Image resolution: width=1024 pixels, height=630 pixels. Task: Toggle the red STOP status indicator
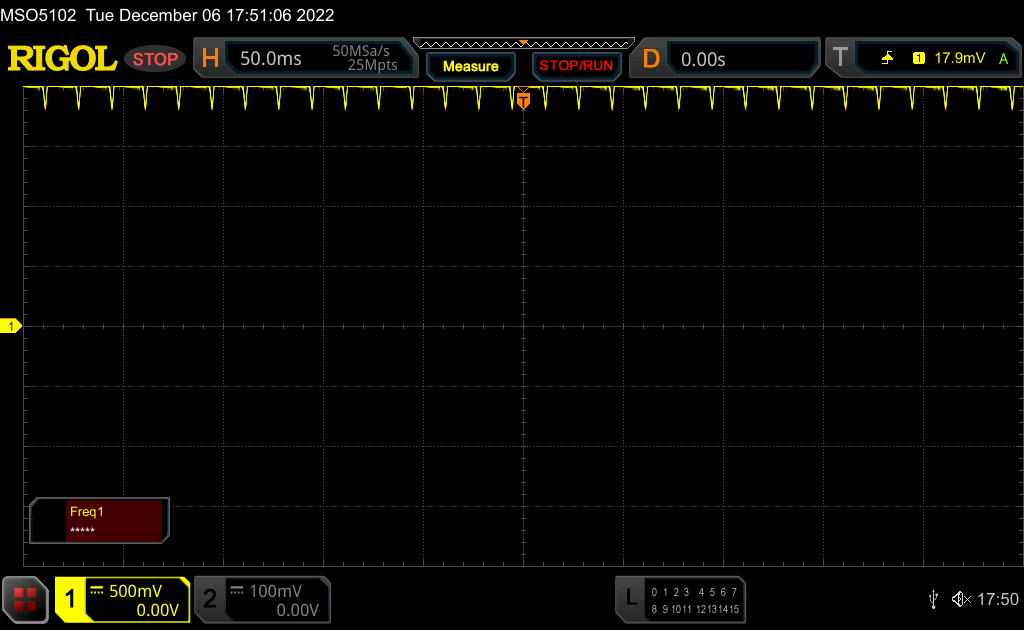[155, 59]
